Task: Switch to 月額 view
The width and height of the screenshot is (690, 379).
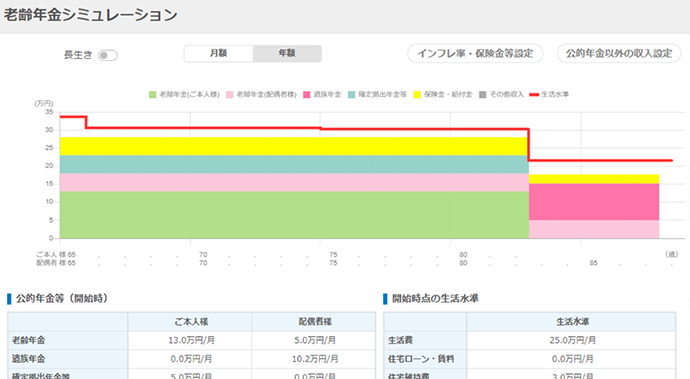Action: [x=218, y=53]
